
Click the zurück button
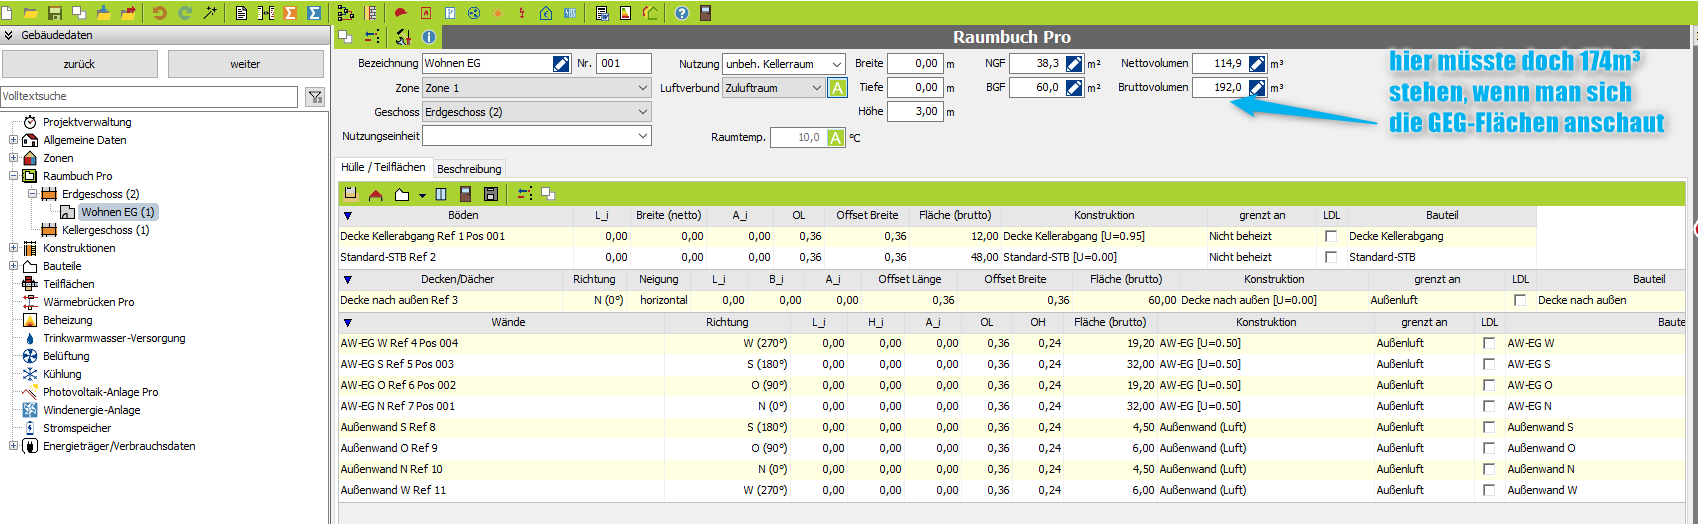79,64
